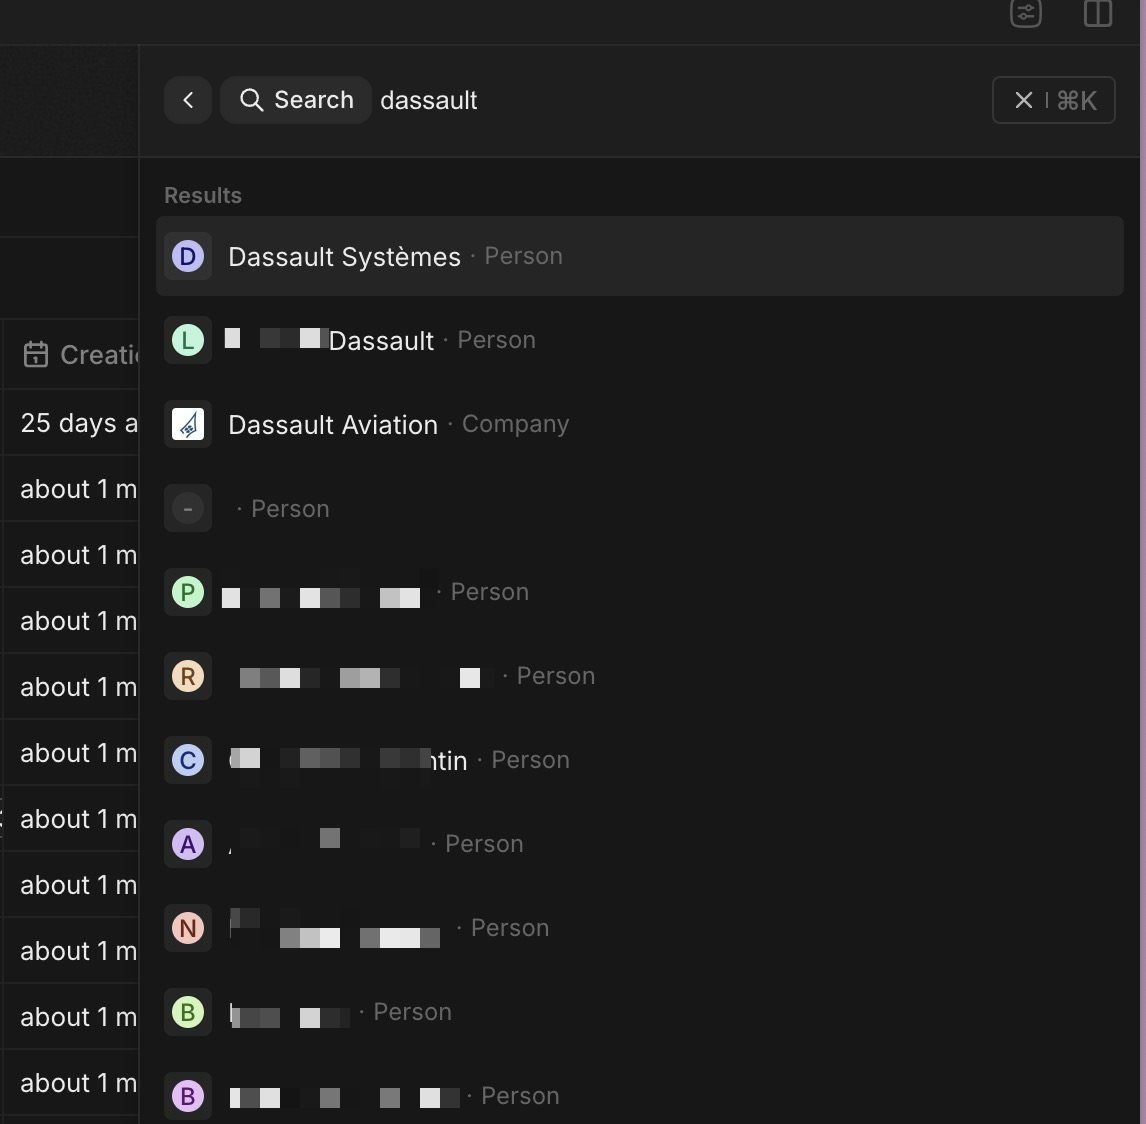This screenshot has width=1146, height=1124.
Task: Open the Dassault Aviation company result
Action: (x=640, y=425)
